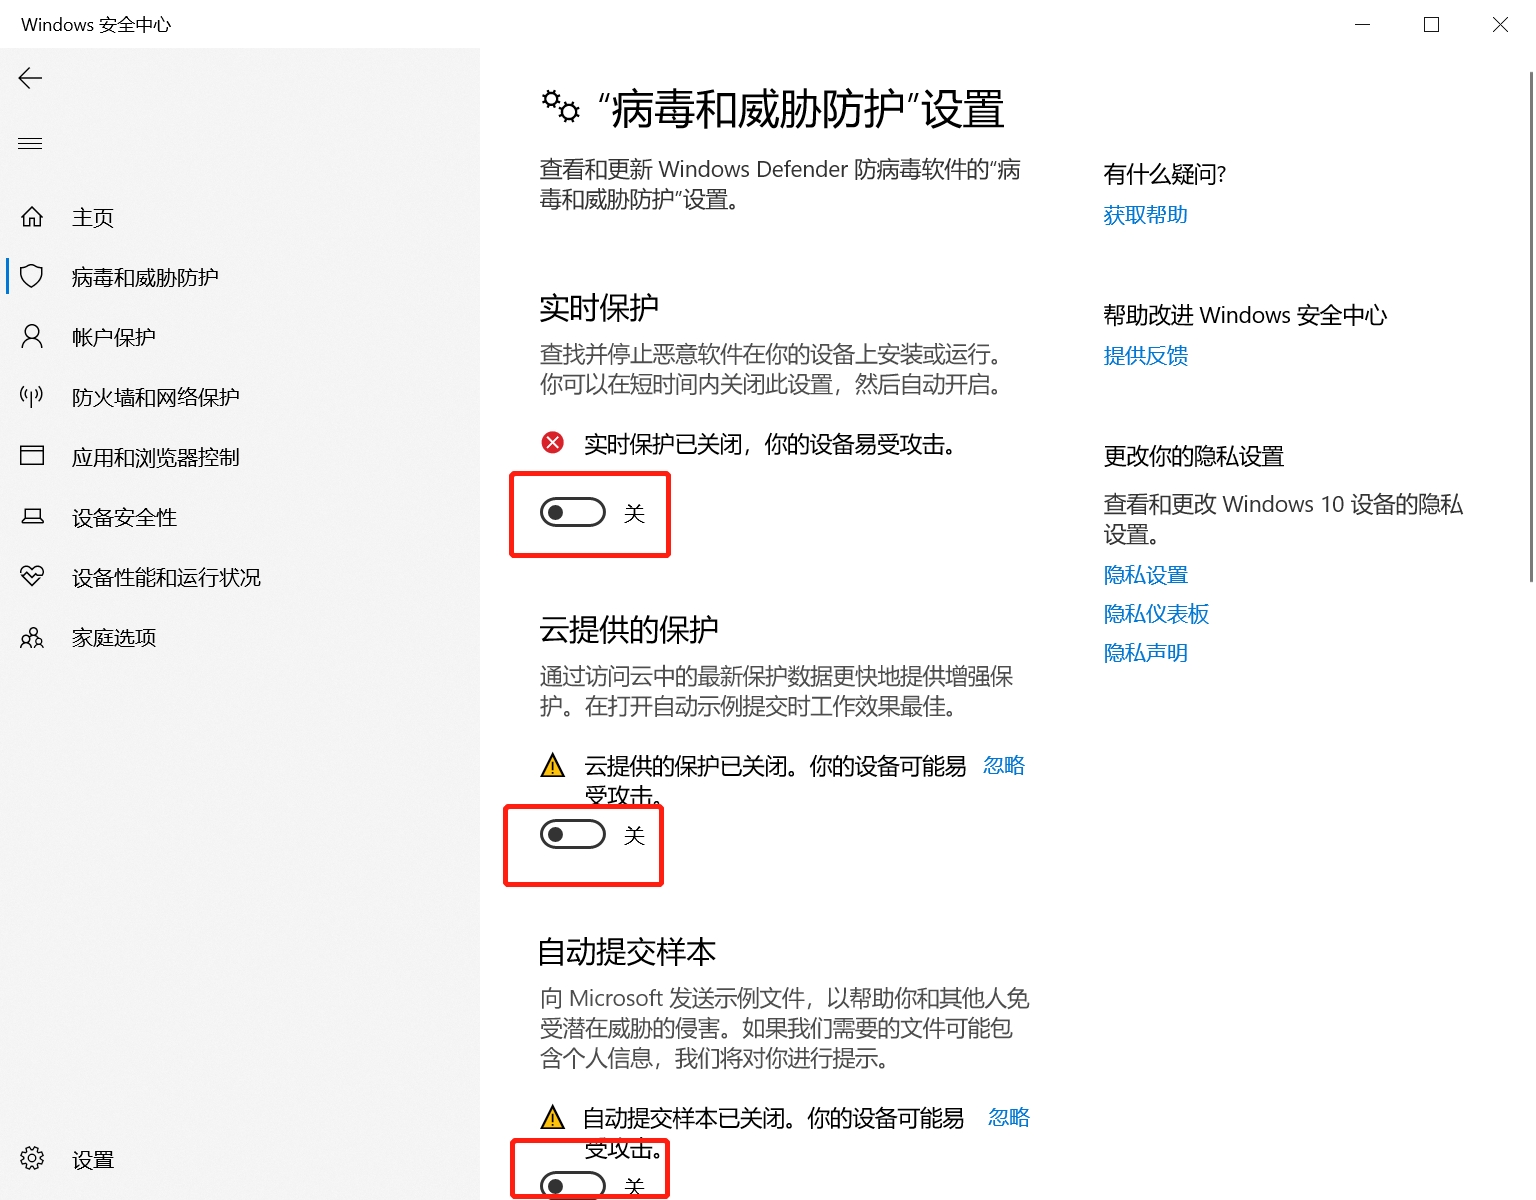Turn on the 自动提交样本 toggle
The image size is (1536, 1200).
tap(573, 1185)
